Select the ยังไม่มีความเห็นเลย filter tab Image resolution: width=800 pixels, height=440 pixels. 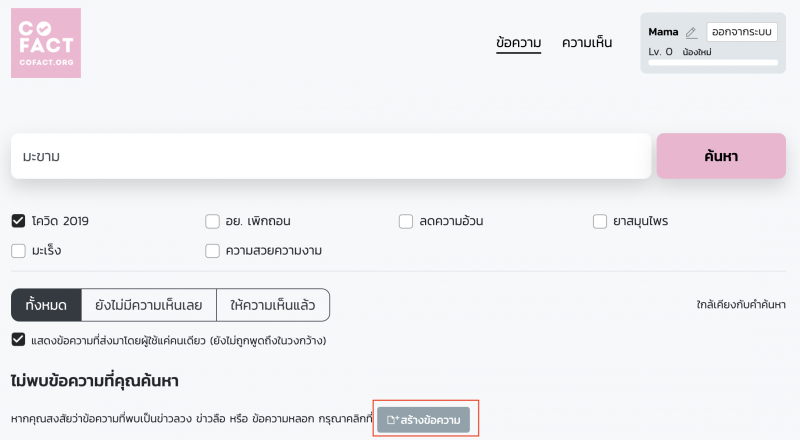click(x=148, y=305)
